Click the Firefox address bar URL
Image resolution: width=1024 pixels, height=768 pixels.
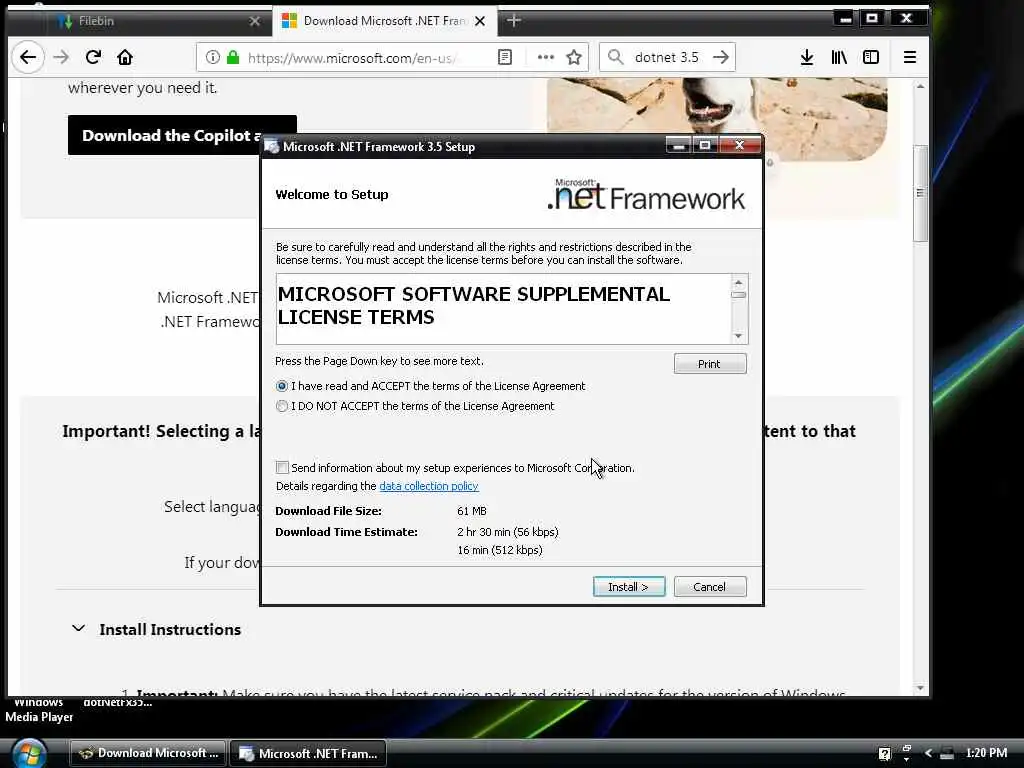[351, 57]
